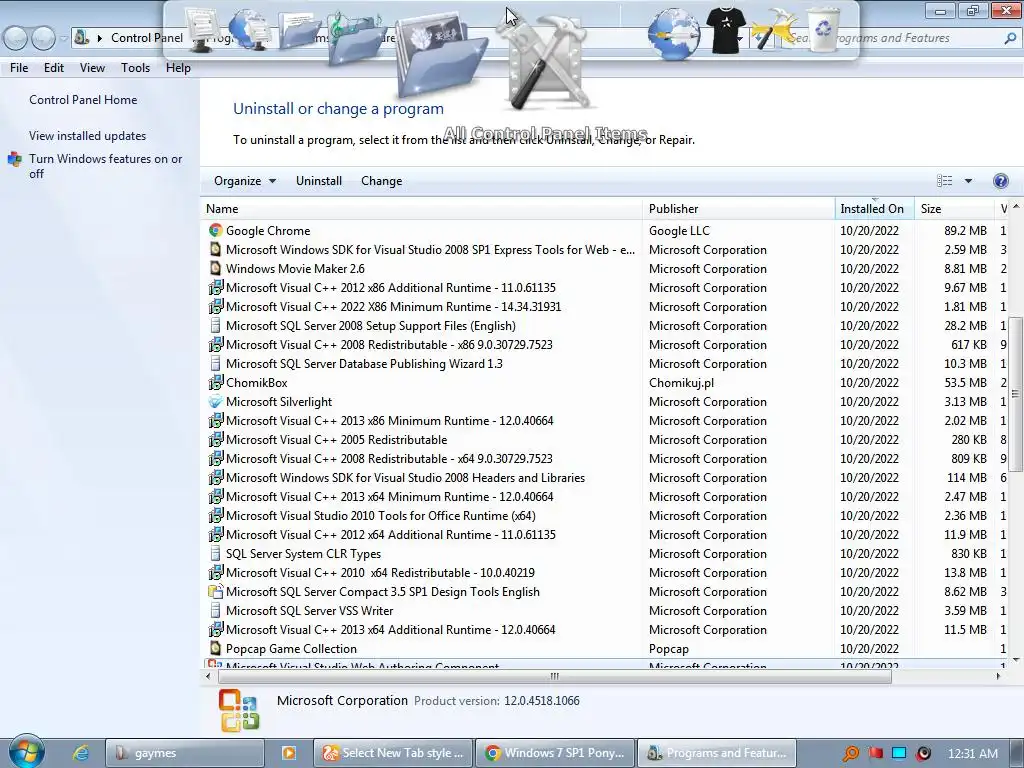The width and height of the screenshot is (1024, 768).
Task: Launch the web browser globe dock icon
Action: (x=674, y=34)
